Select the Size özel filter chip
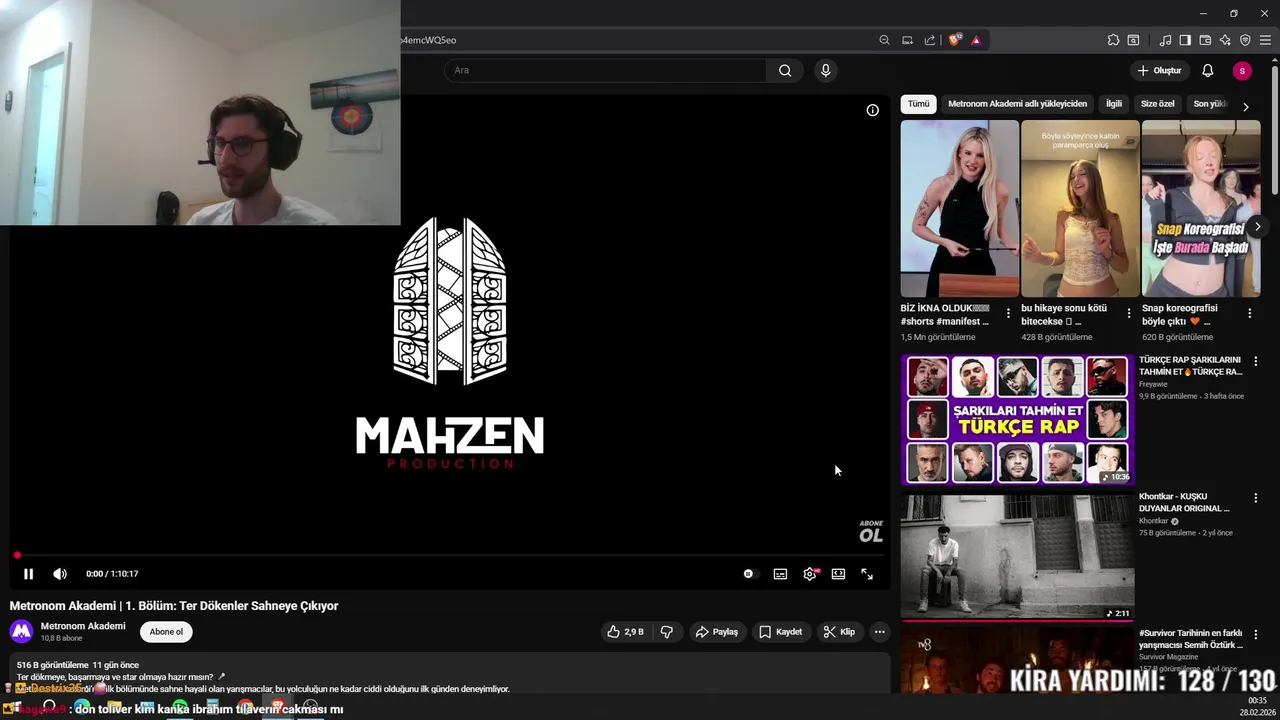 coord(1158,104)
